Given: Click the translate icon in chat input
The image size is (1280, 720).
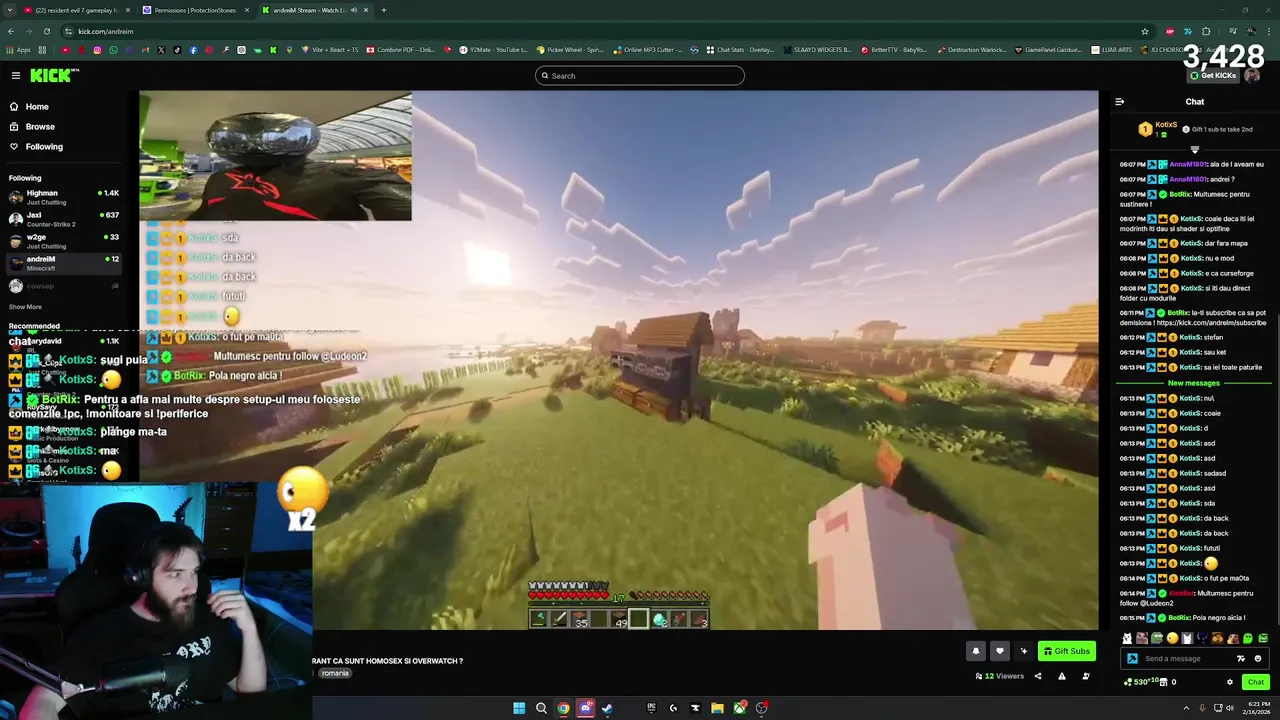Looking at the screenshot, I should pos(1241,659).
